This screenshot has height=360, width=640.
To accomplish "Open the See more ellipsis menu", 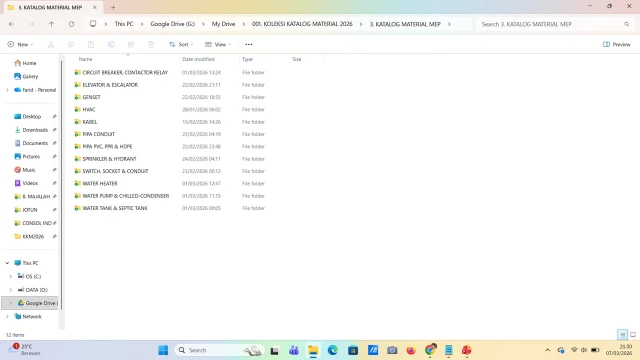I will (249, 44).
